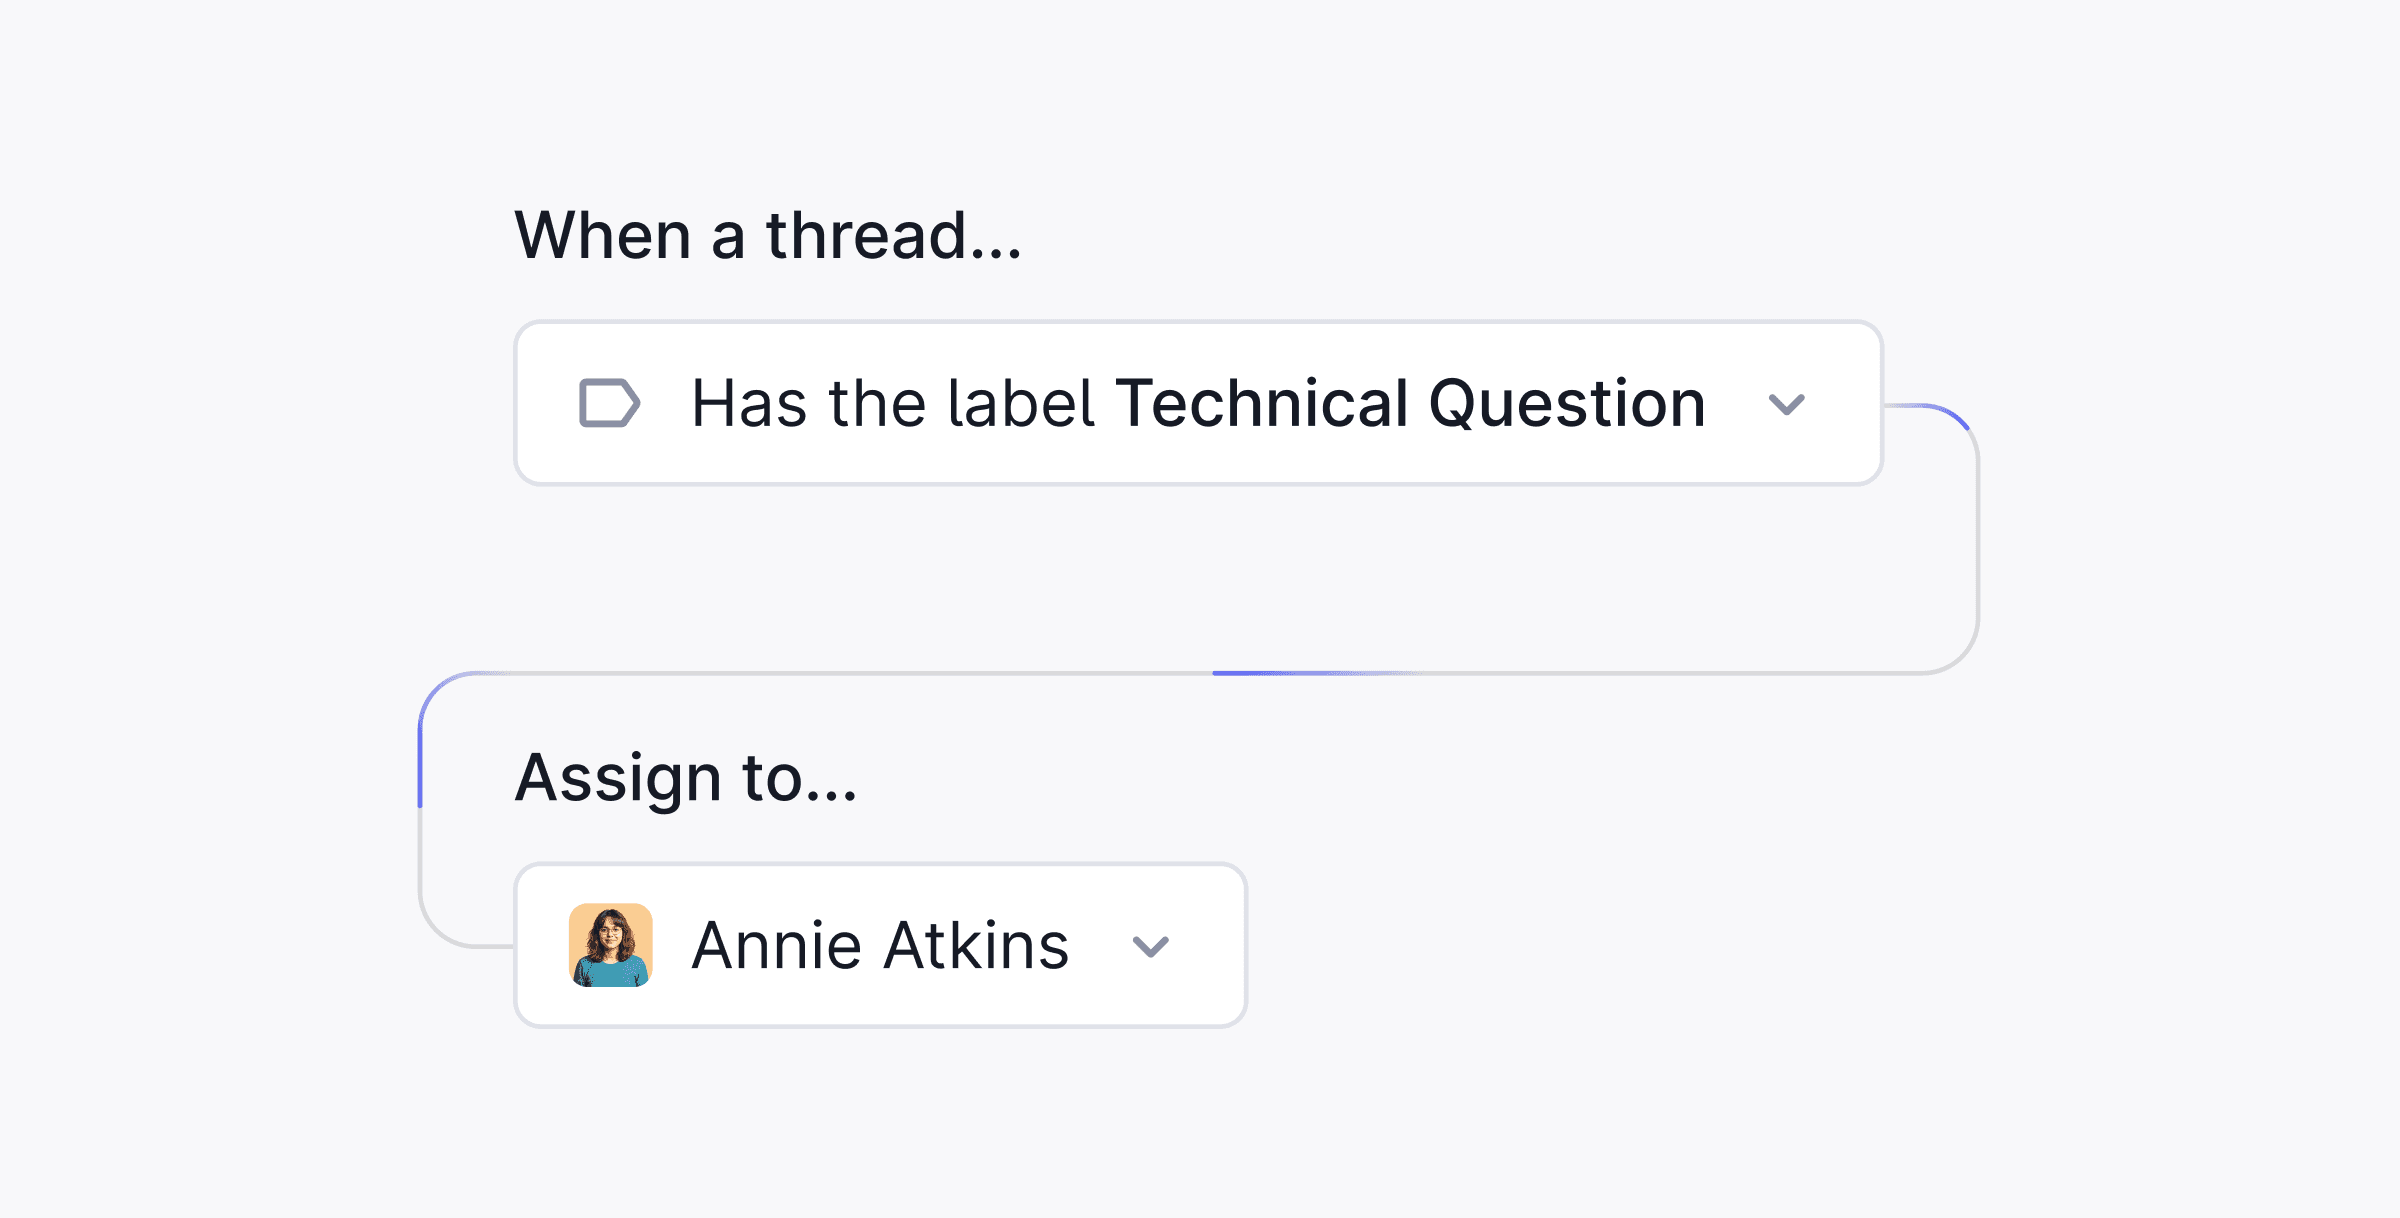2400x1218 pixels.
Task: Click the "Has the label" text
Action: pos(894,403)
